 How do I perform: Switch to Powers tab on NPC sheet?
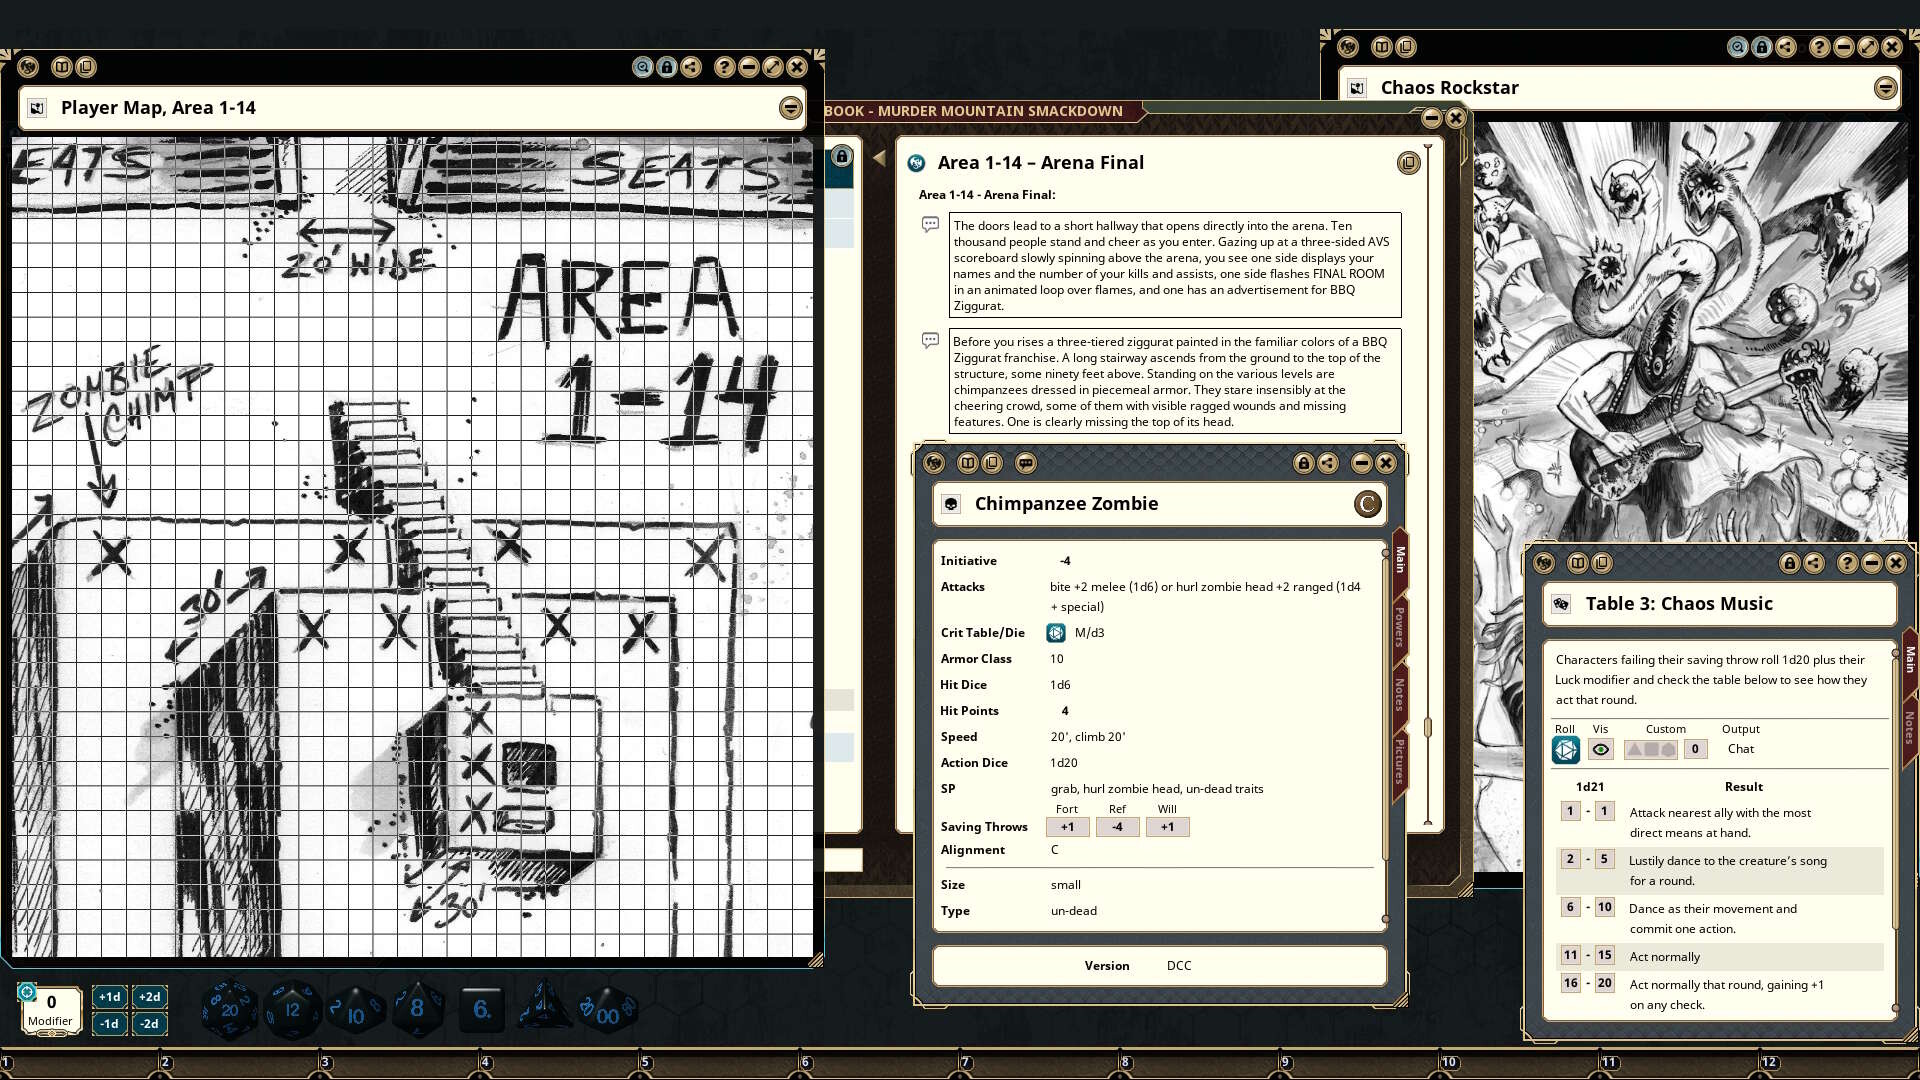1399,626
